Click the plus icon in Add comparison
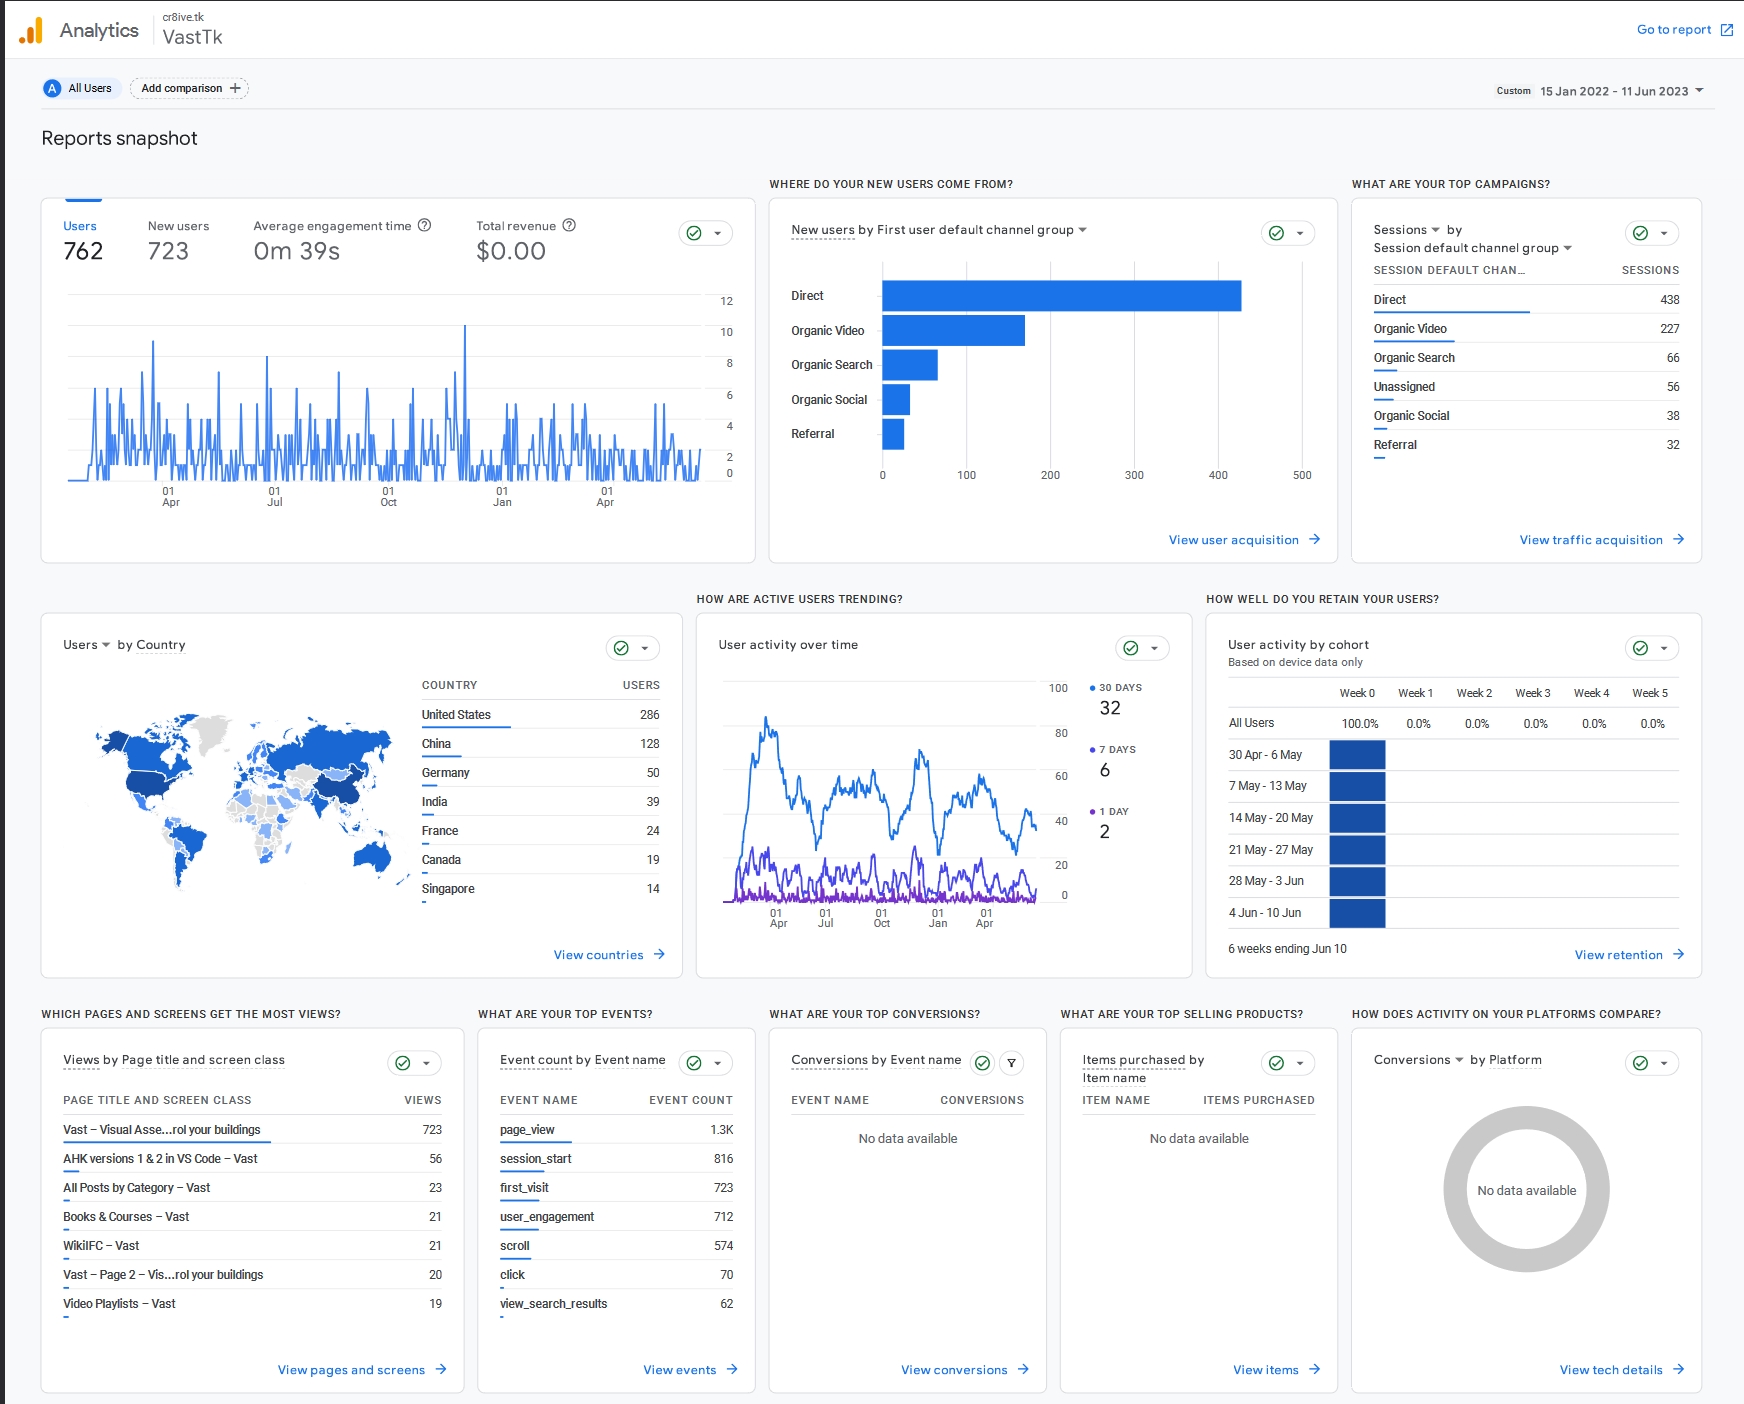This screenshot has height=1404, width=1744. (235, 88)
